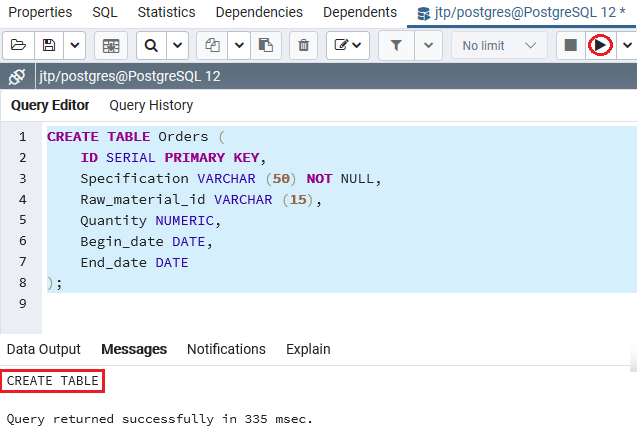Open the Edit pencil dropdown
The image size is (637, 435).
coord(348,45)
